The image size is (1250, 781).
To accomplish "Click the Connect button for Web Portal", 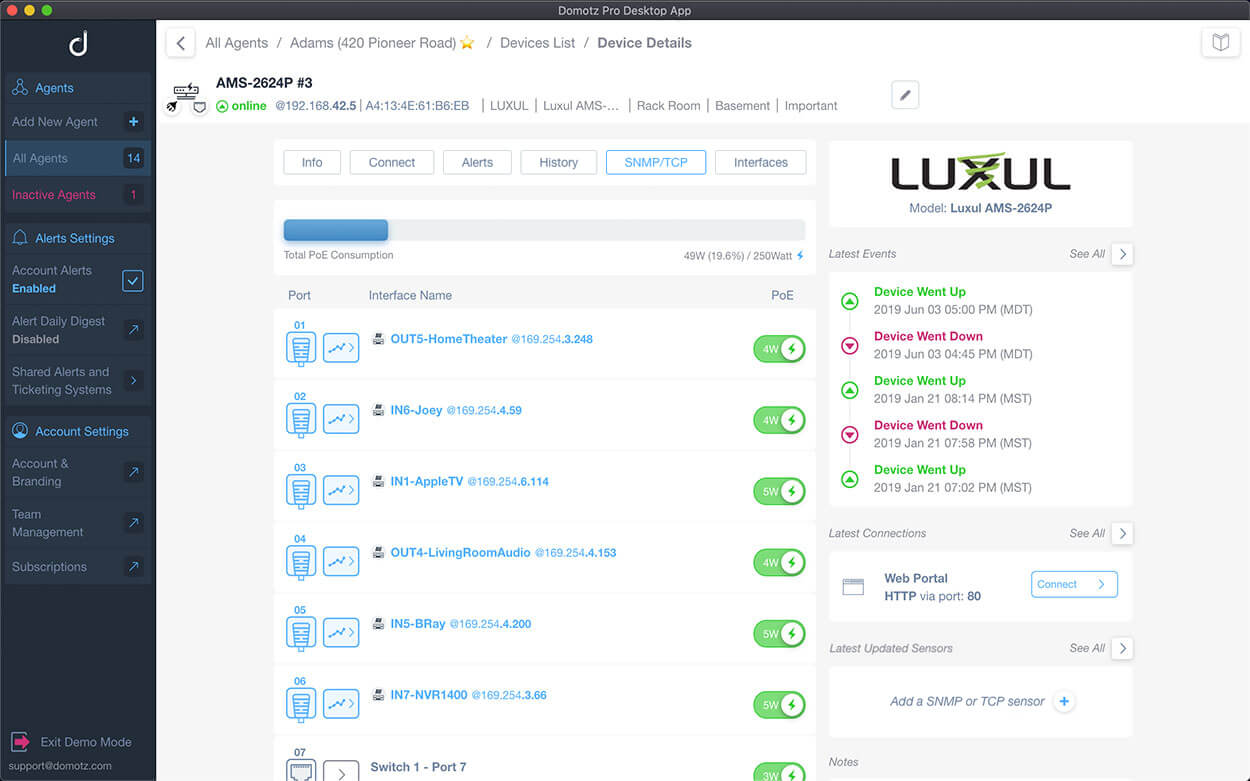I will pos(1074,584).
